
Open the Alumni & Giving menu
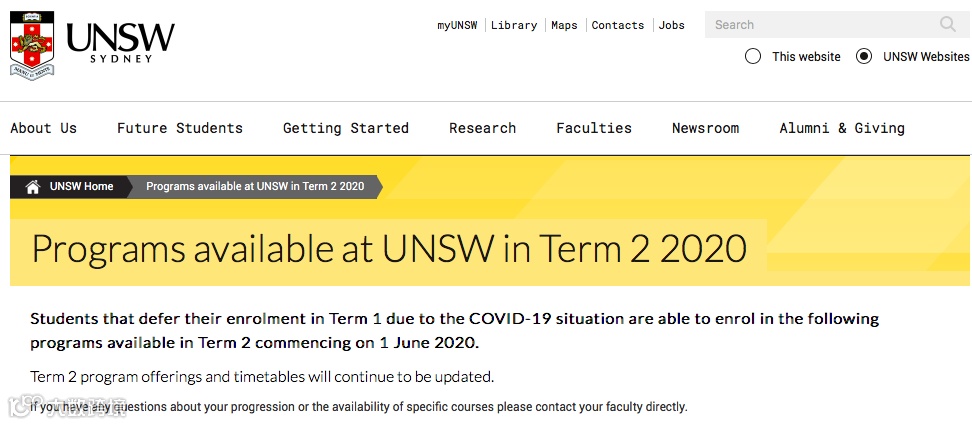(x=842, y=128)
